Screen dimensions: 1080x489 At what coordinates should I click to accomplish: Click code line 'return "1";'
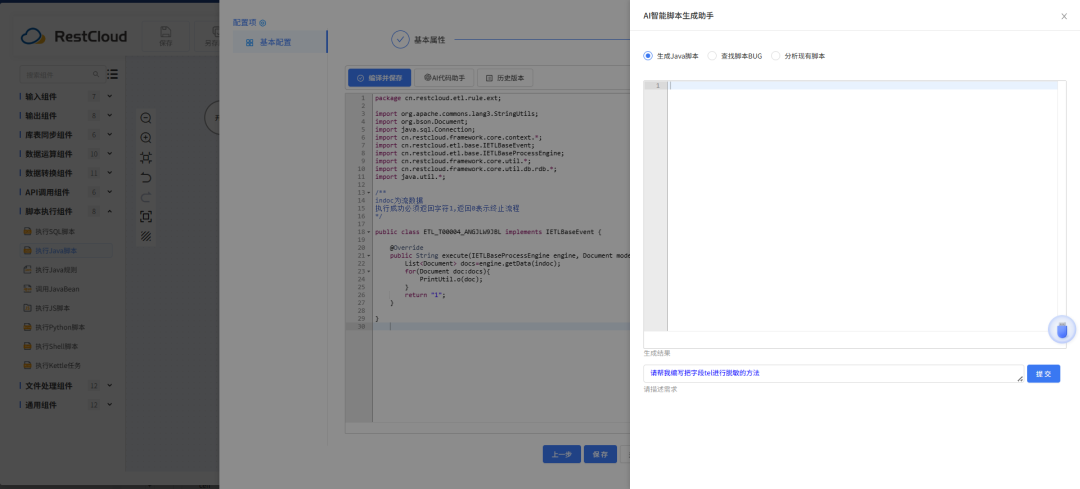coord(425,295)
